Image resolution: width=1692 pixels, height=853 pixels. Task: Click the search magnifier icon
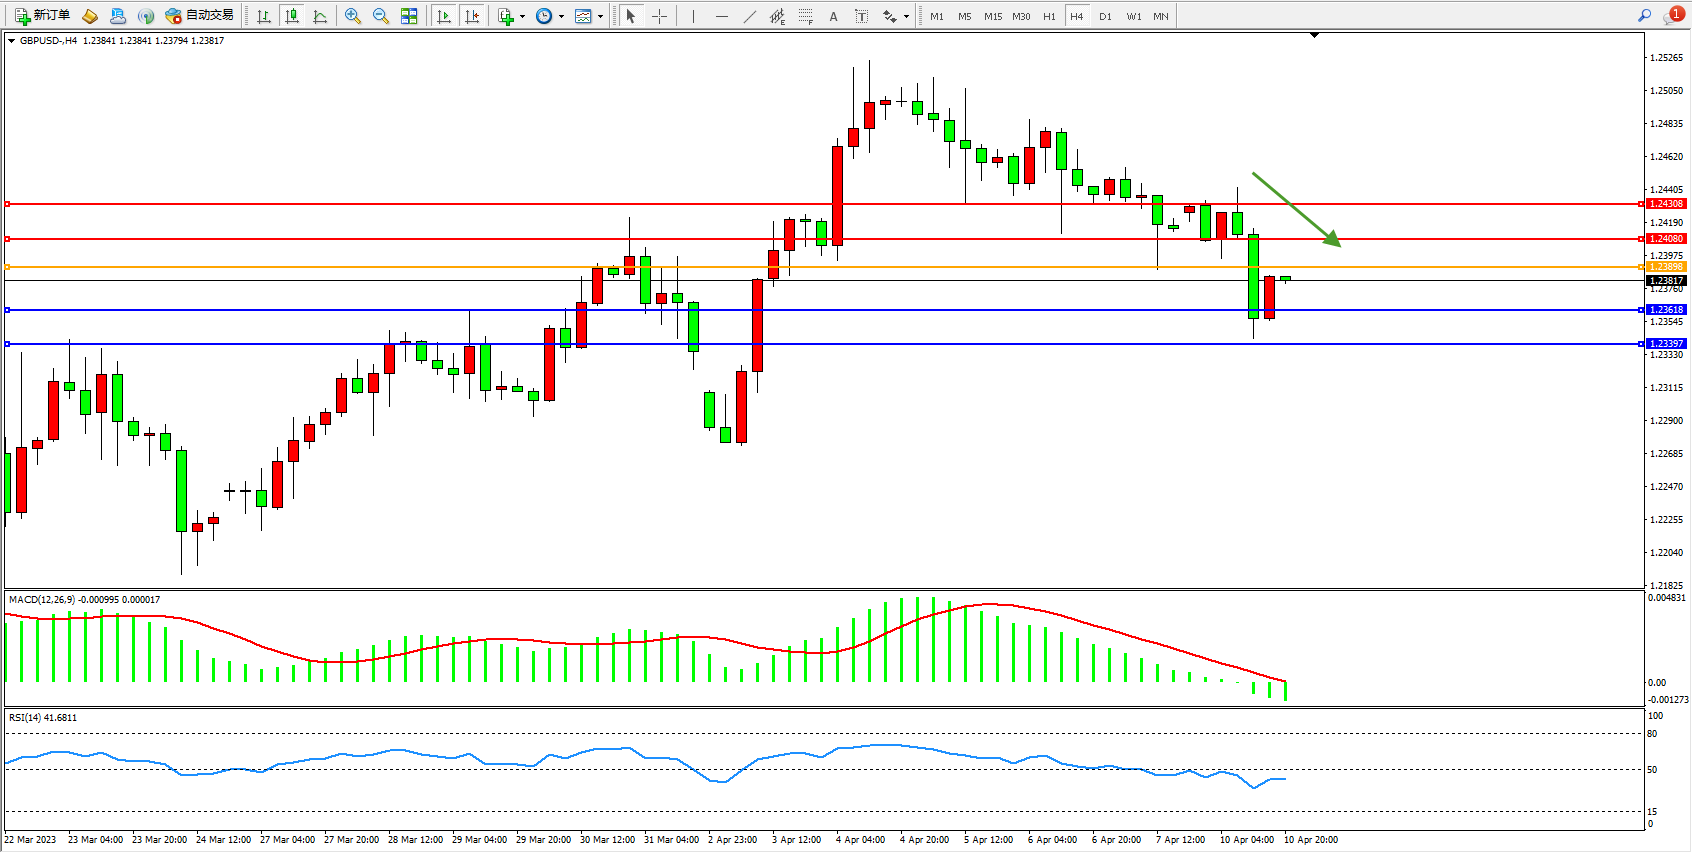1644,16
